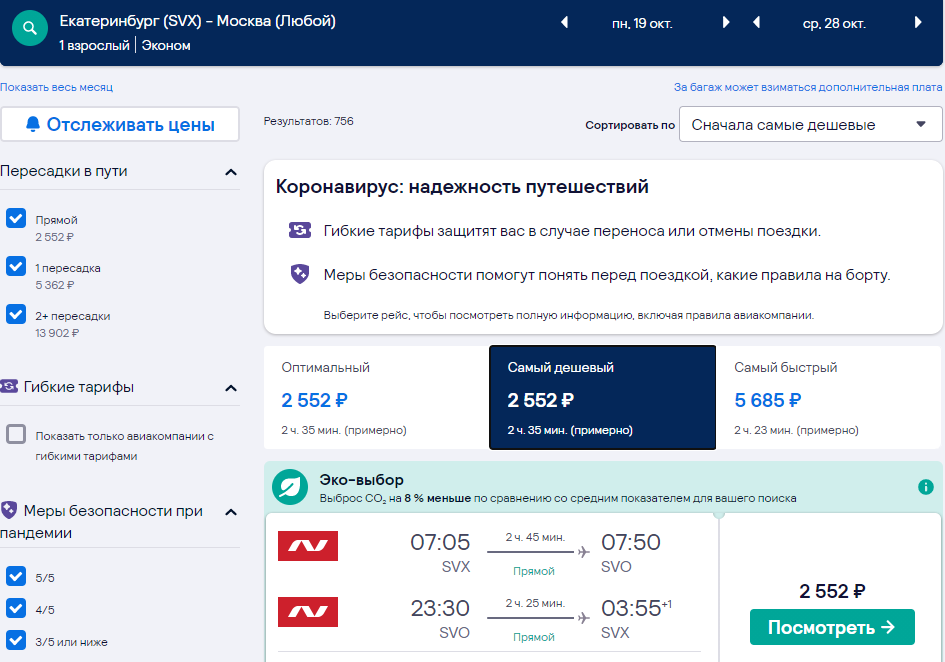The width and height of the screenshot is (945, 662).
Task: Select the Оптимальный tab
Action: click(376, 398)
